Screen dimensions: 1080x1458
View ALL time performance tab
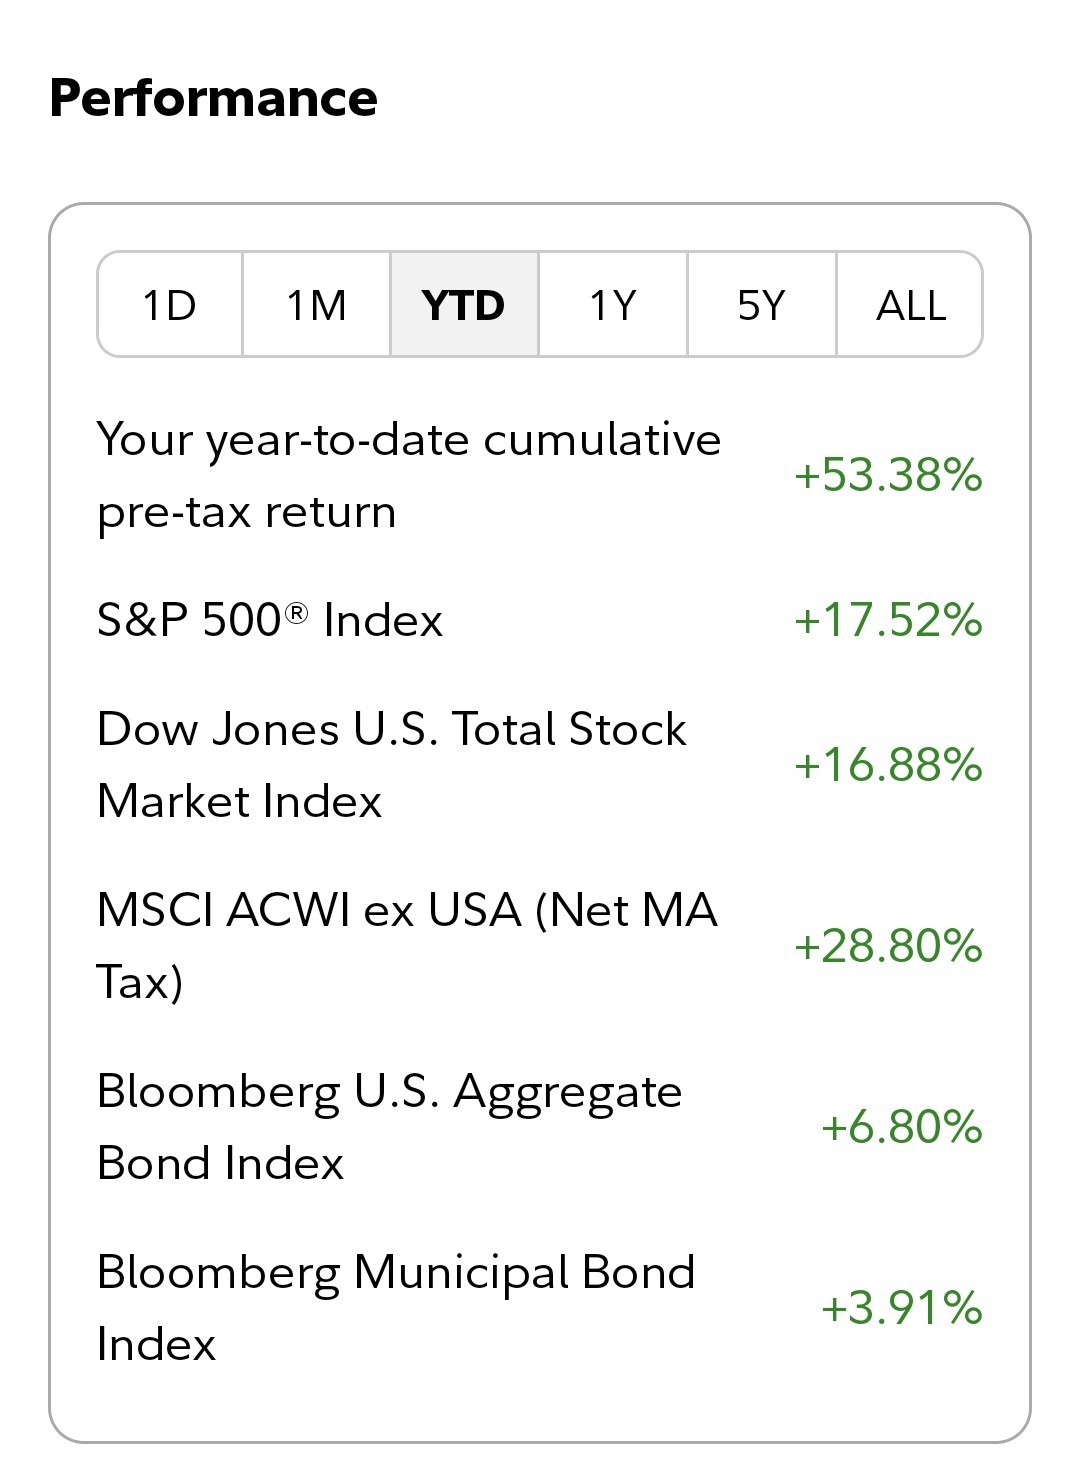click(910, 305)
